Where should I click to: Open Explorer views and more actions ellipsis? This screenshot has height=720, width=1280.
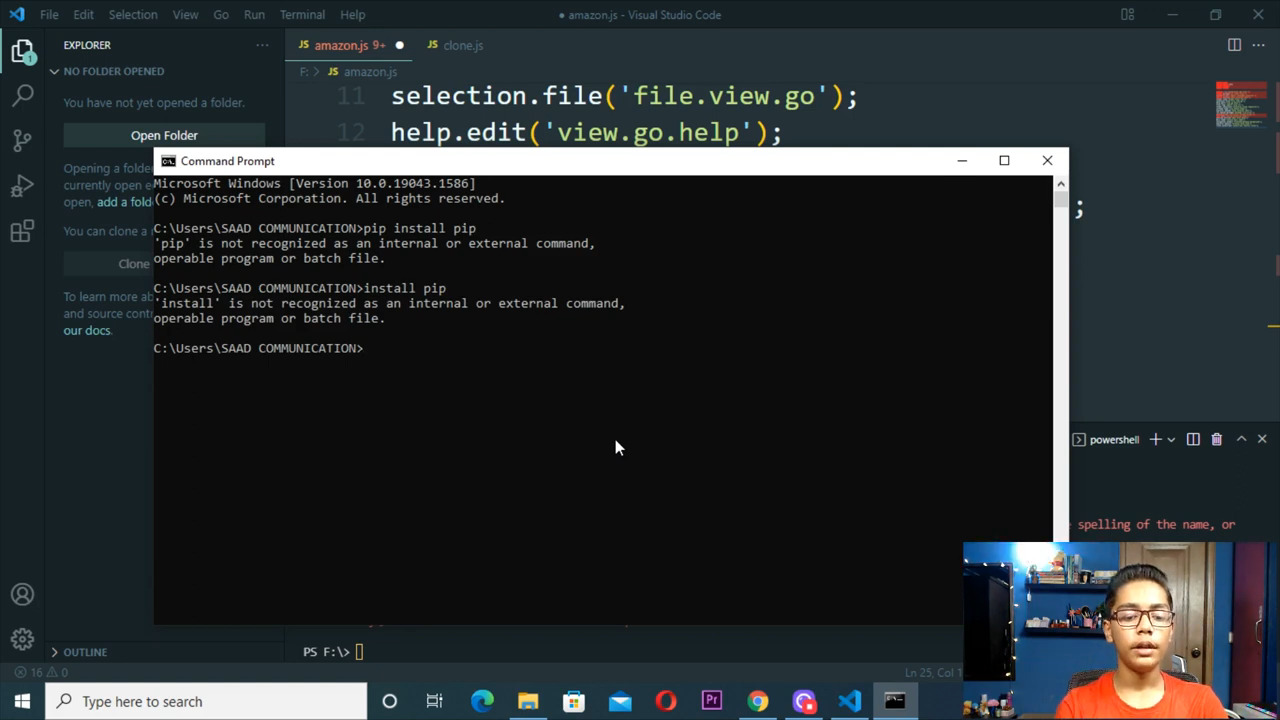click(x=262, y=45)
